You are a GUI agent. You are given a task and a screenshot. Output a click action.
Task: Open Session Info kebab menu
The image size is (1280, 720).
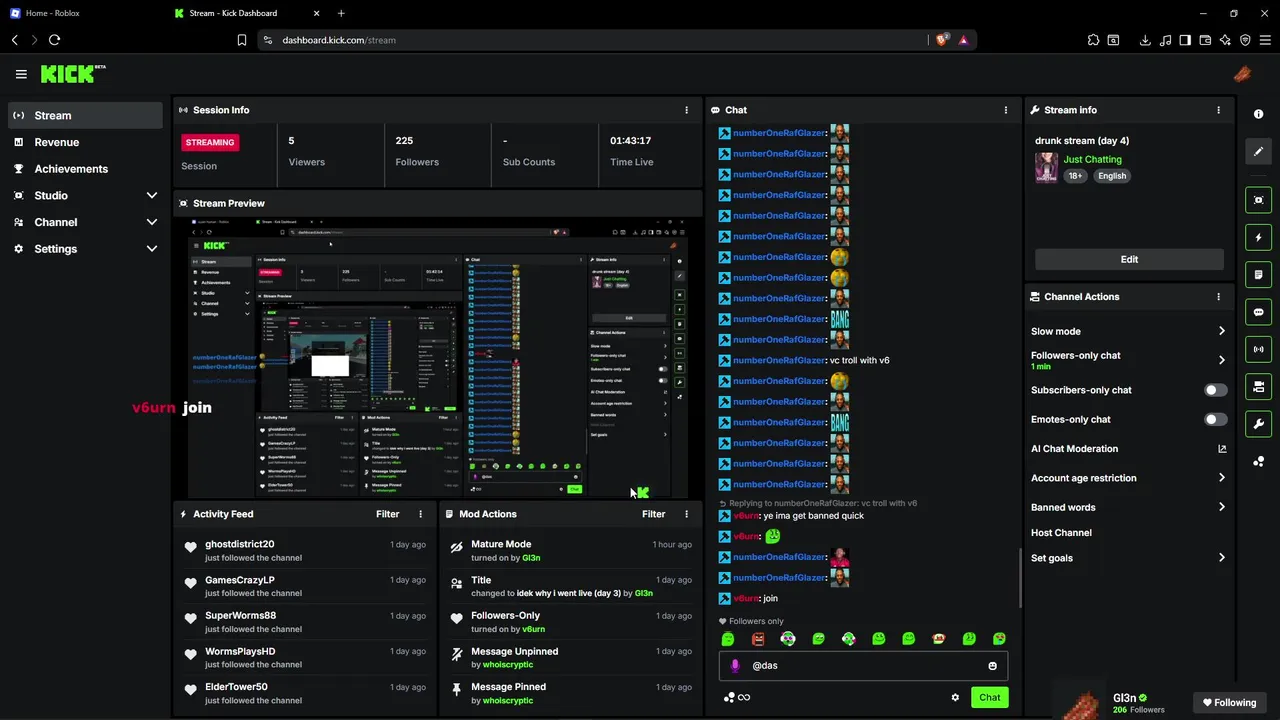pos(686,110)
